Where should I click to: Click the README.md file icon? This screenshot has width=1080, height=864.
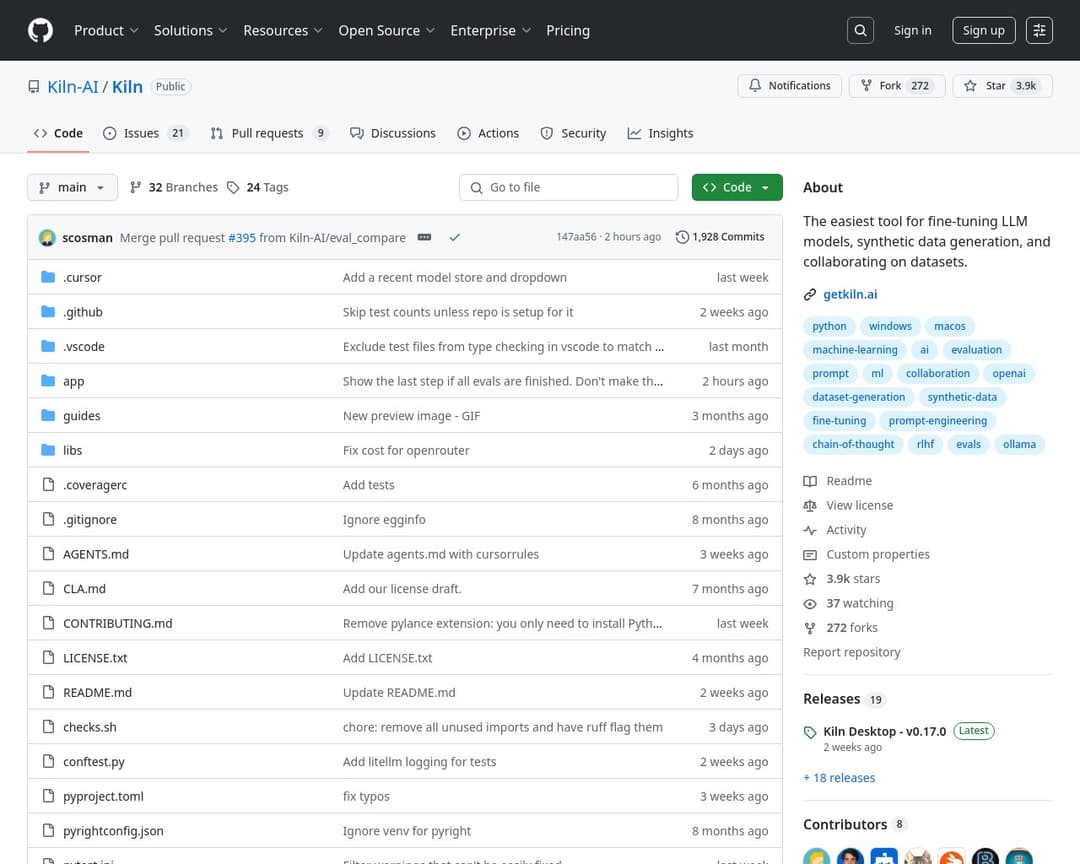click(x=48, y=692)
